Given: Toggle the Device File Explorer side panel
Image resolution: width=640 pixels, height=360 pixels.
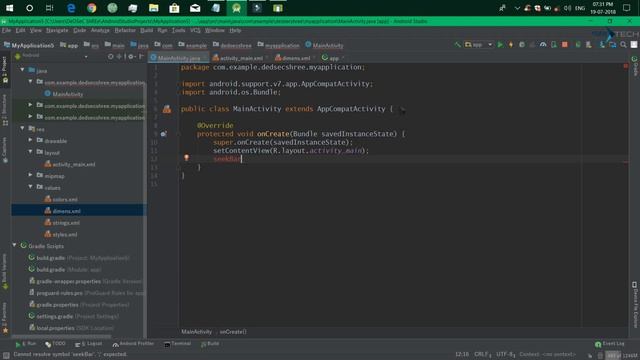Looking at the screenshot, I should pos(635,304).
